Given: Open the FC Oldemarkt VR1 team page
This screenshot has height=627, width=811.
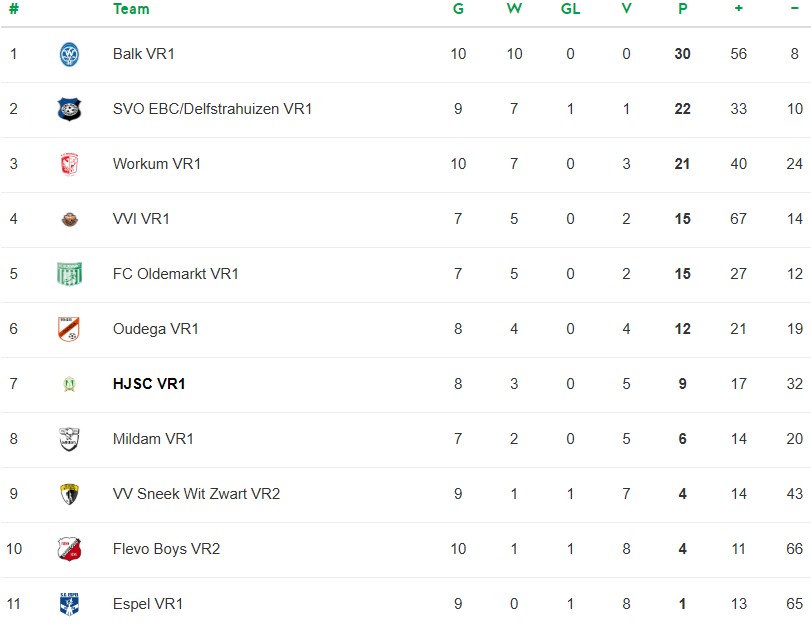Looking at the screenshot, I should pyautogui.click(x=175, y=274).
